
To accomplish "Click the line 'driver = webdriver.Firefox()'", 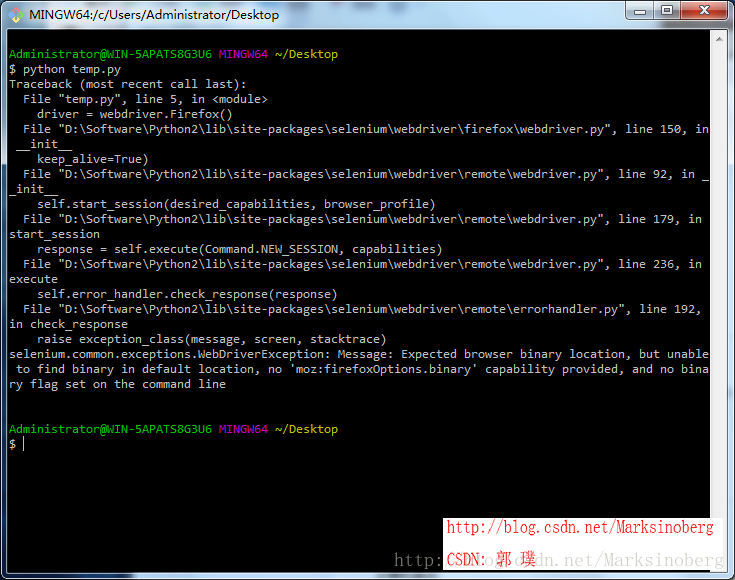I will [135, 114].
